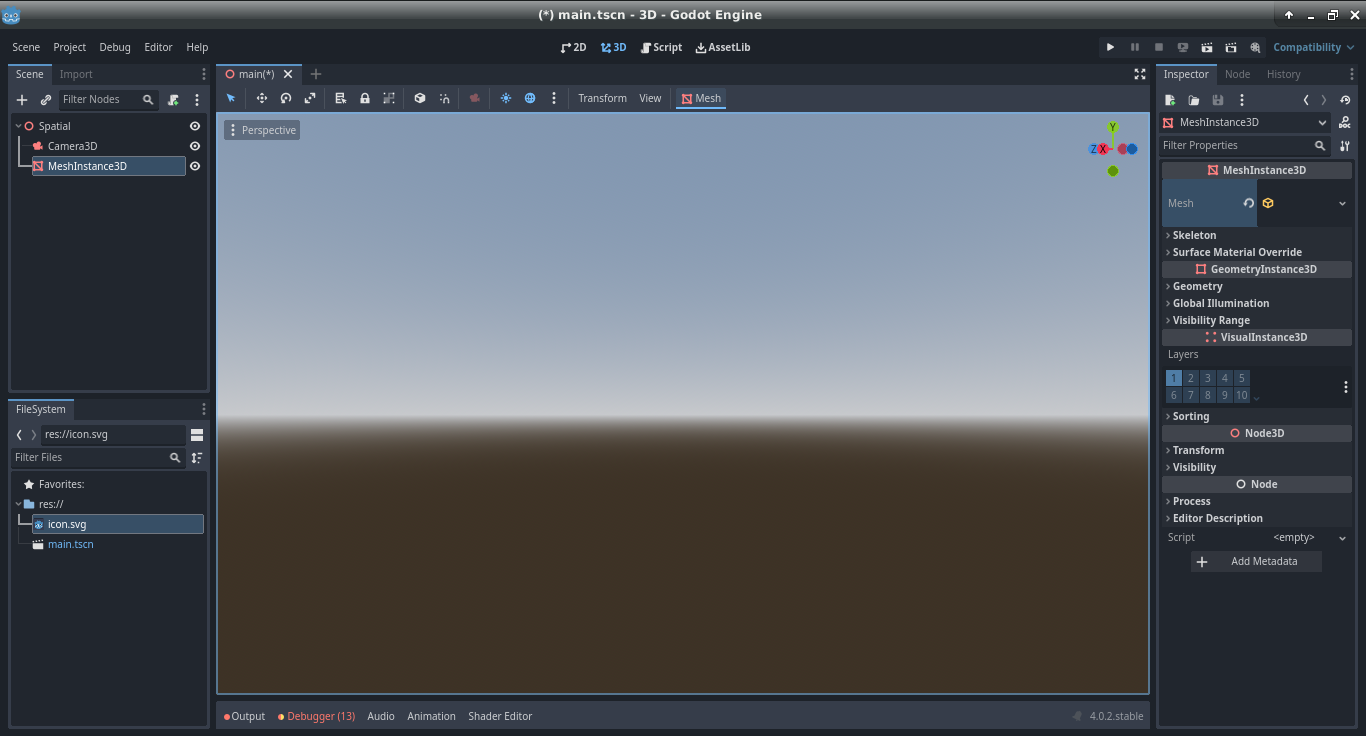The height and width of the screenshot is (736, 1366).
Task: Hide the Spatial node
Action: click(195, 126)
